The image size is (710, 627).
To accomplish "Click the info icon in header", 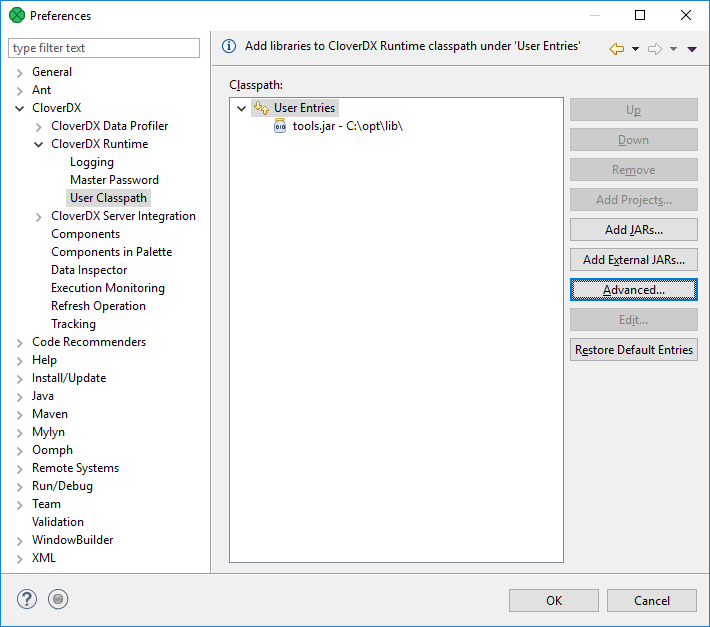I will 229,46.
